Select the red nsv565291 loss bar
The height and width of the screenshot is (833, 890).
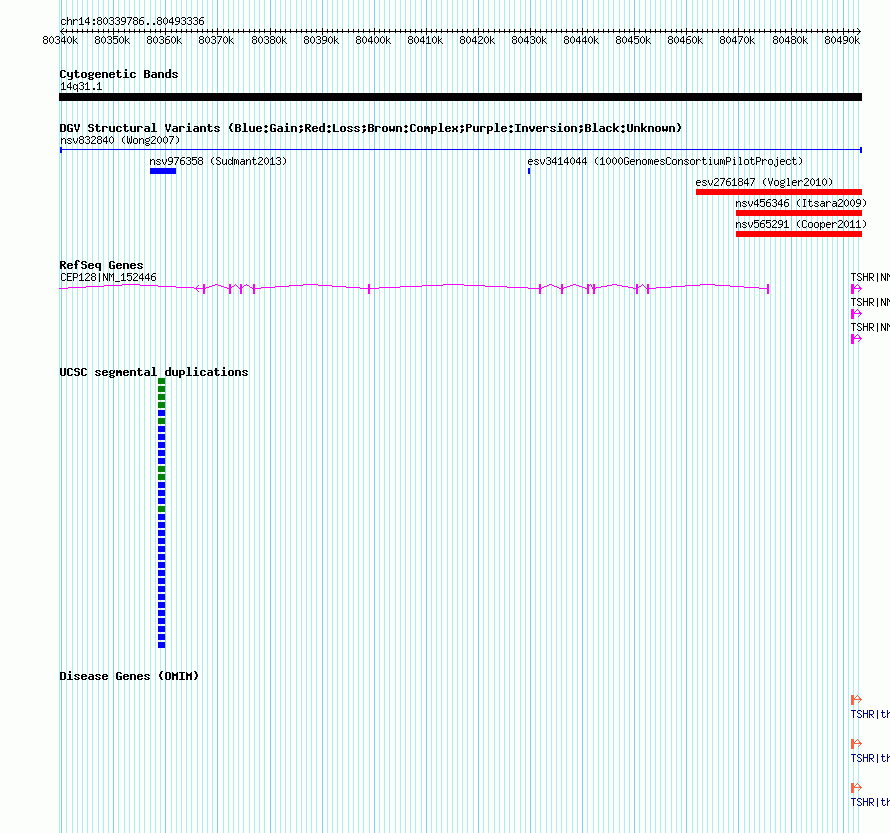click(x=799, y=234)
